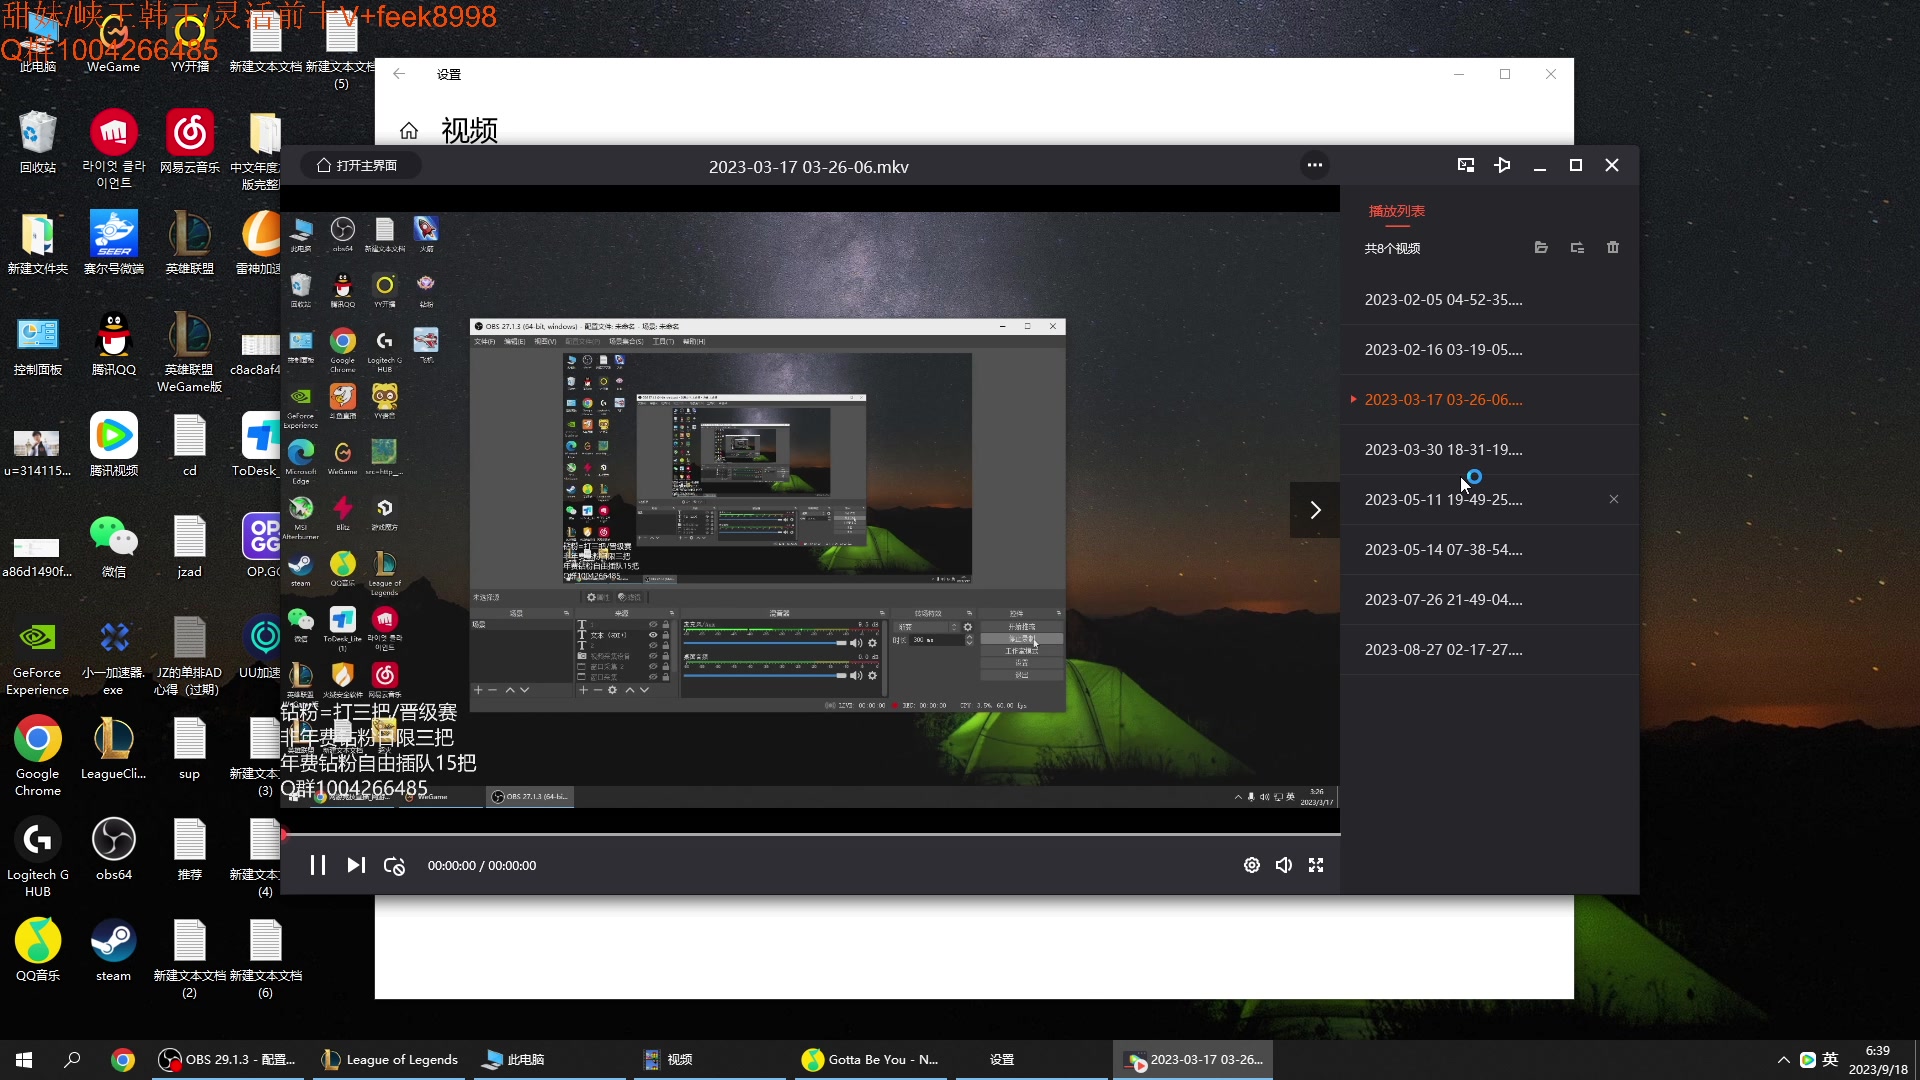Add a file to the playlist
1920x1080 pixels.
pos(1541,247)
